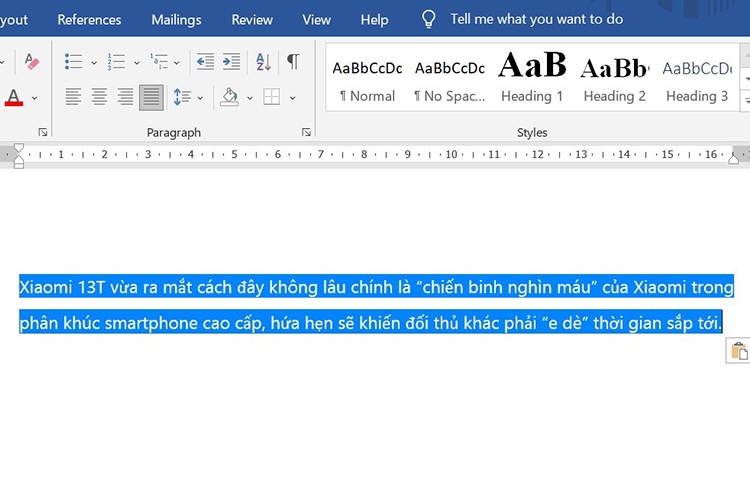Click "Xiaomi 13T" at the paragraph start
This screenshot has height=500, width=750.
pos(62,287)
